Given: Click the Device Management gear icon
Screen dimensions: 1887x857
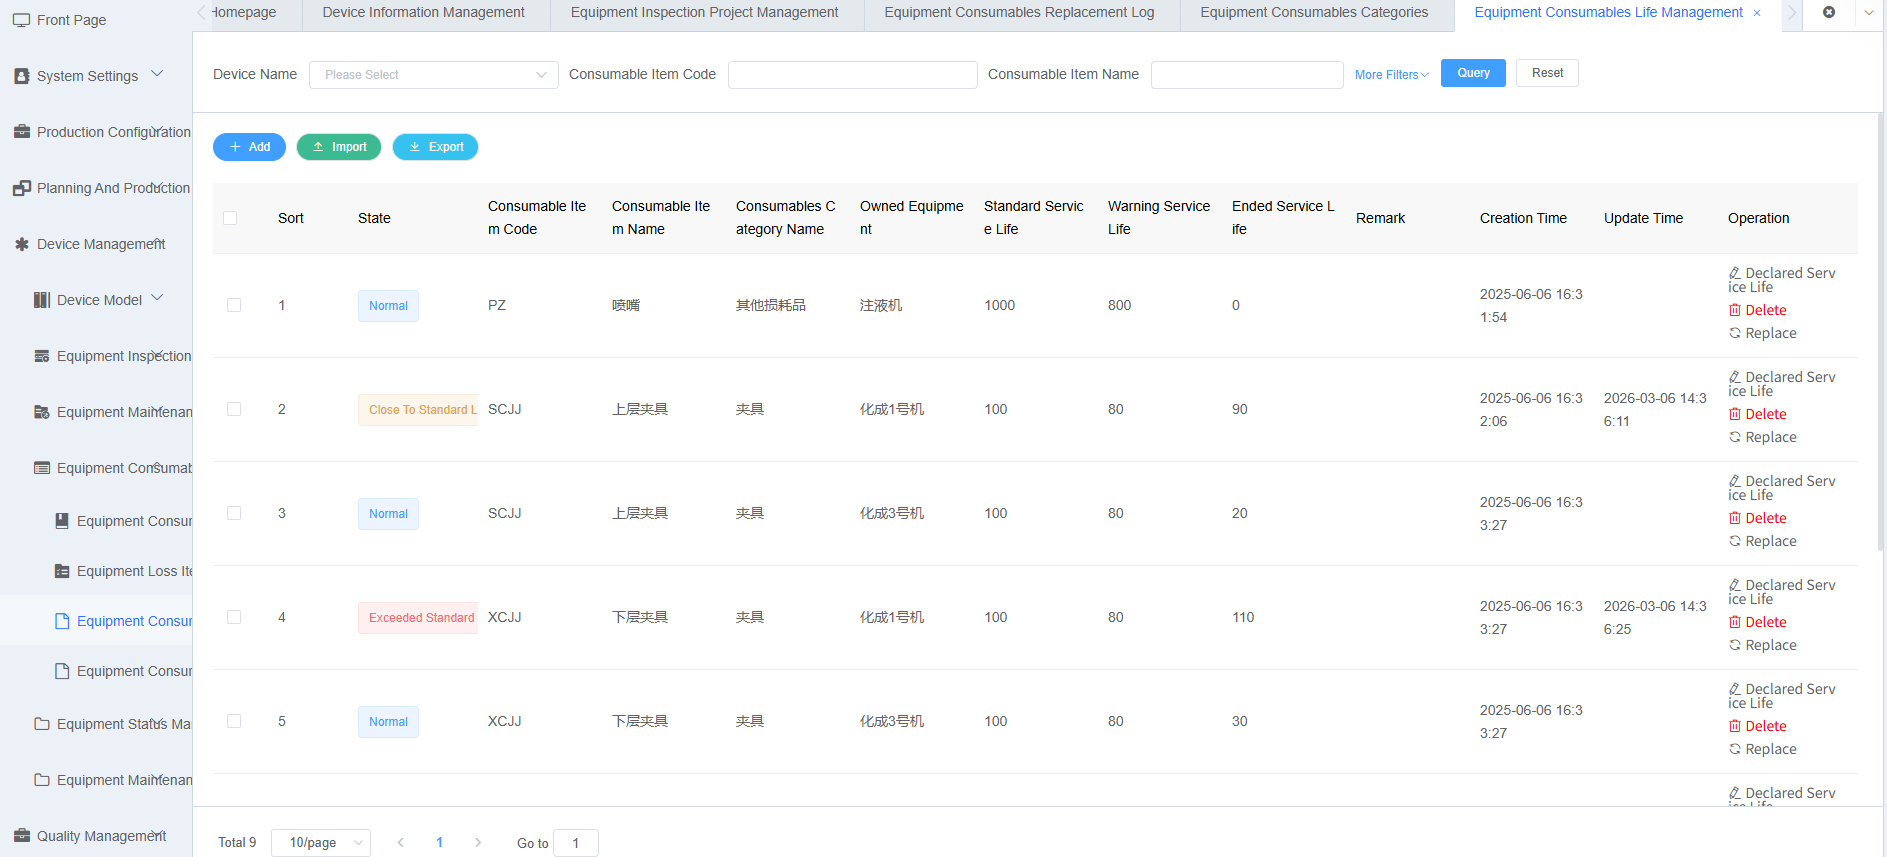Looking at the screenshot, I should click(21, 244).
